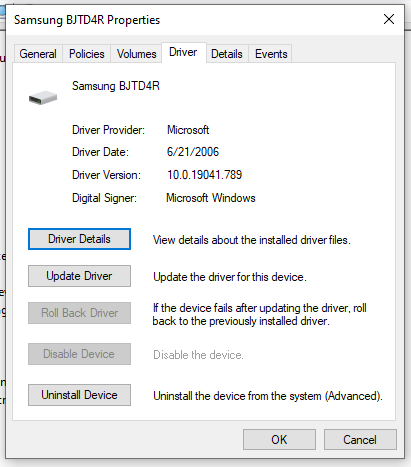The height and width of the screenshot is (467, 411).
Task: Close the Samsung BJTD4R Properties dialog
Action: pyautogui.click(x=389, y=19)
